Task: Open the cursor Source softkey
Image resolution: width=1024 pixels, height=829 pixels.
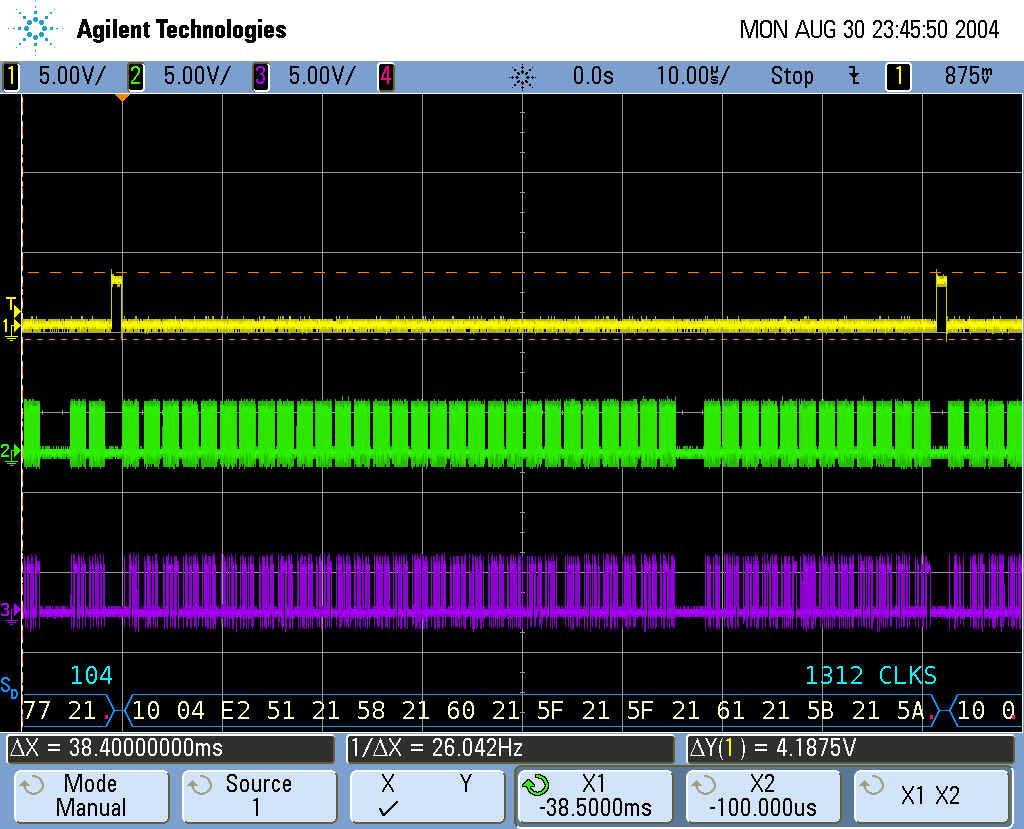Action: (258, 796)
